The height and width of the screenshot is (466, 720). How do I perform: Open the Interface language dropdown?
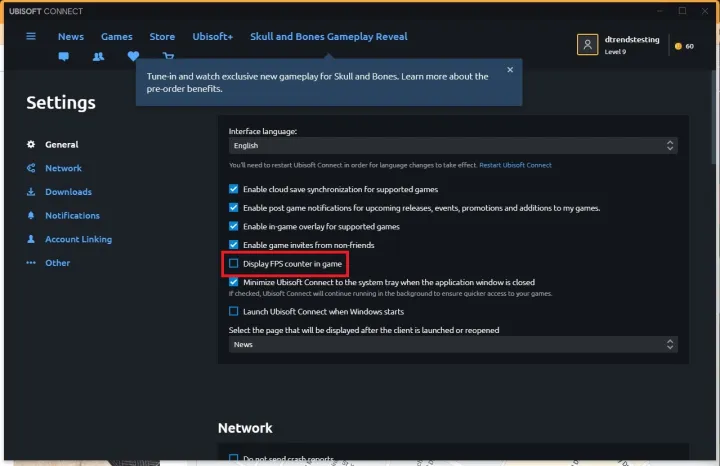click(x=453, y=146)
